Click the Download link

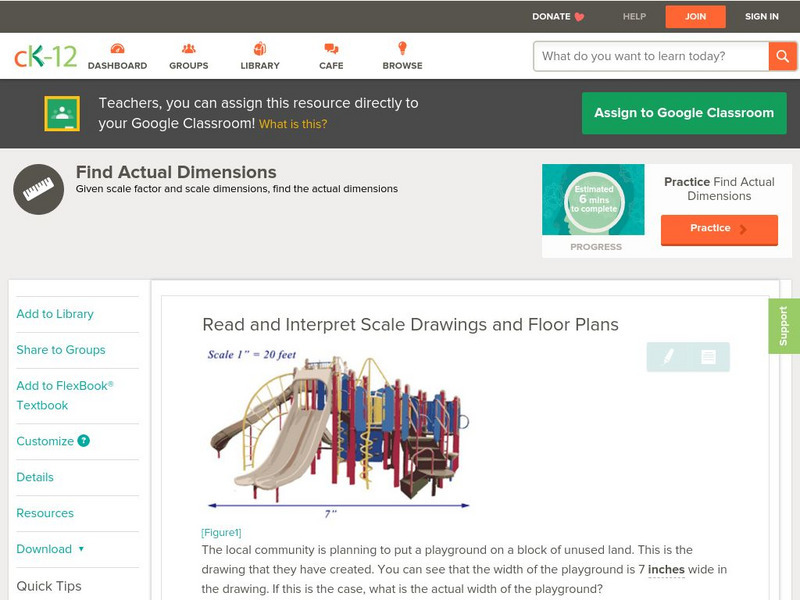tap(44, 549)
